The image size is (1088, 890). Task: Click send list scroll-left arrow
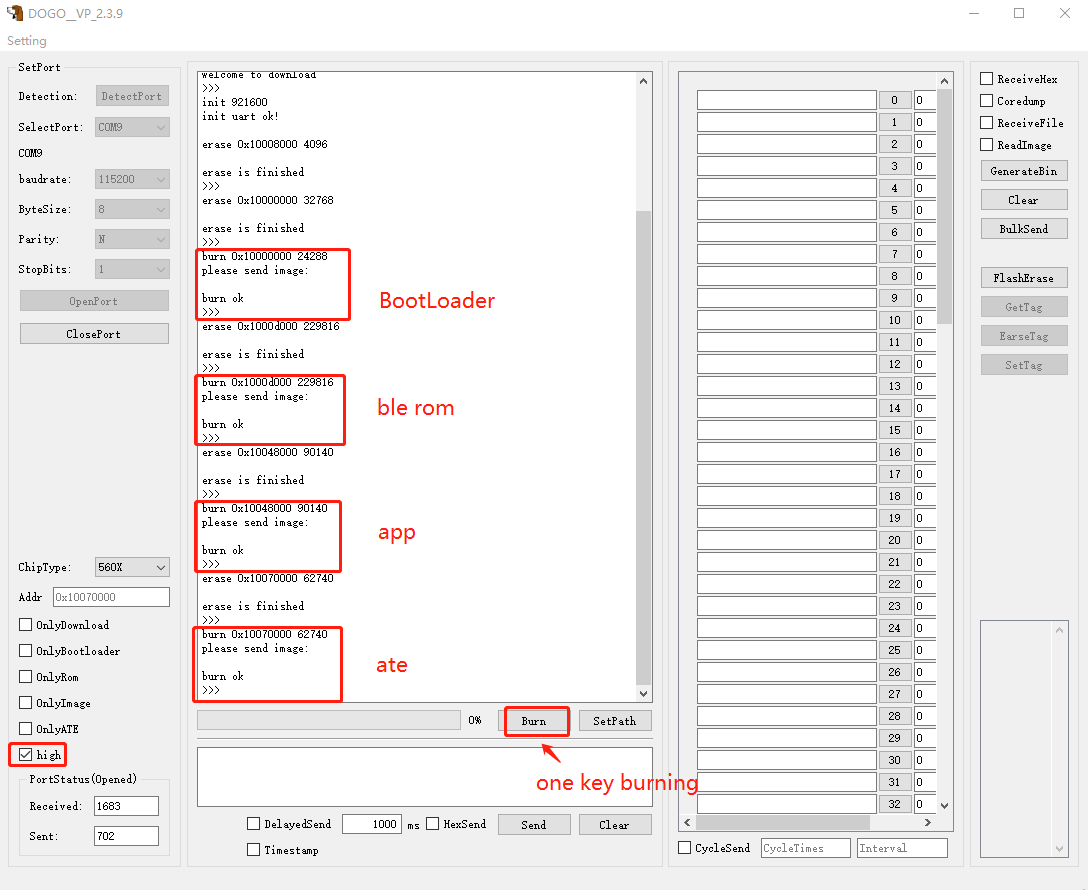687,822
